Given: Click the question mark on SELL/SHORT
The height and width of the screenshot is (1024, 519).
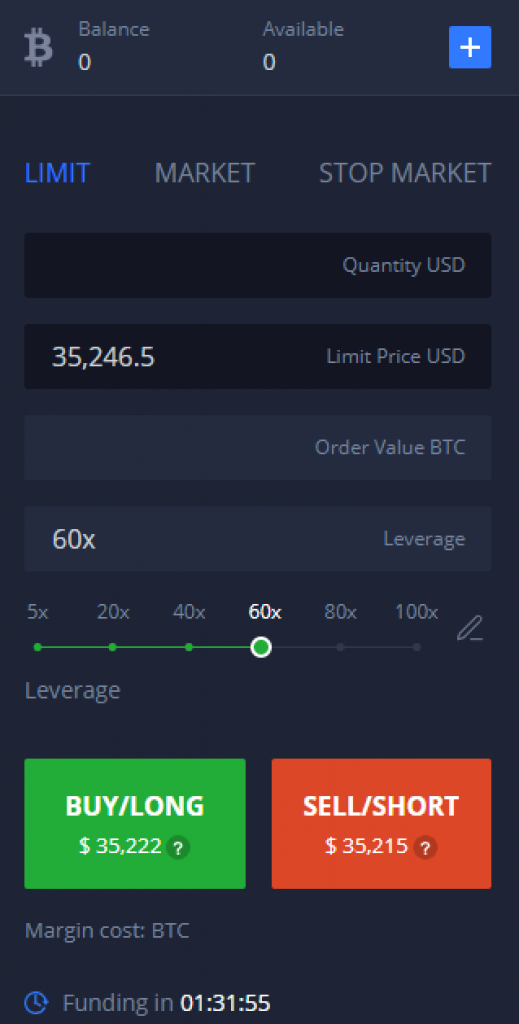Looking at the screenshot, I should 425,848.
